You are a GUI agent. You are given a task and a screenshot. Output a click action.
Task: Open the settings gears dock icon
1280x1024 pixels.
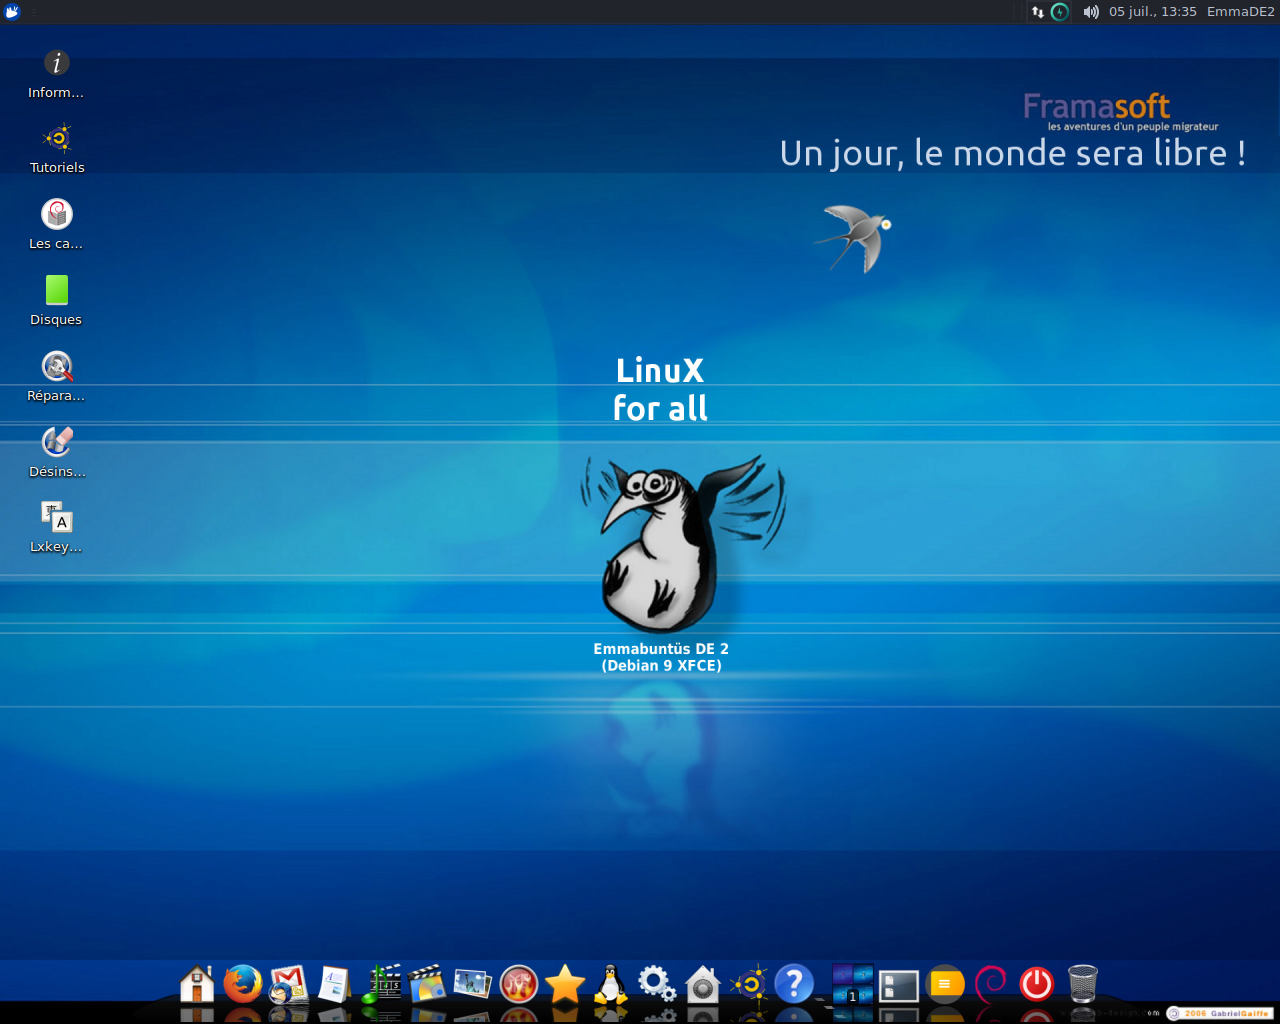(657, 984)
